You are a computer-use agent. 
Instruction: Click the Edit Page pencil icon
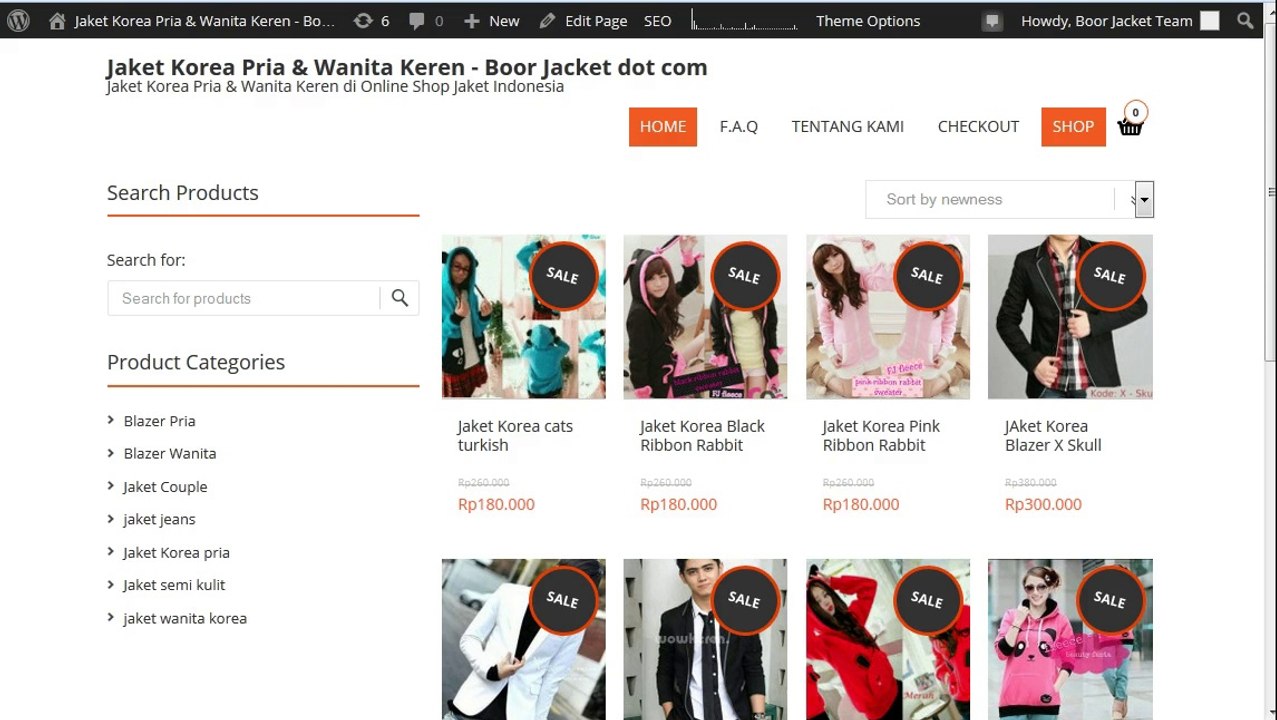(547, 21)
